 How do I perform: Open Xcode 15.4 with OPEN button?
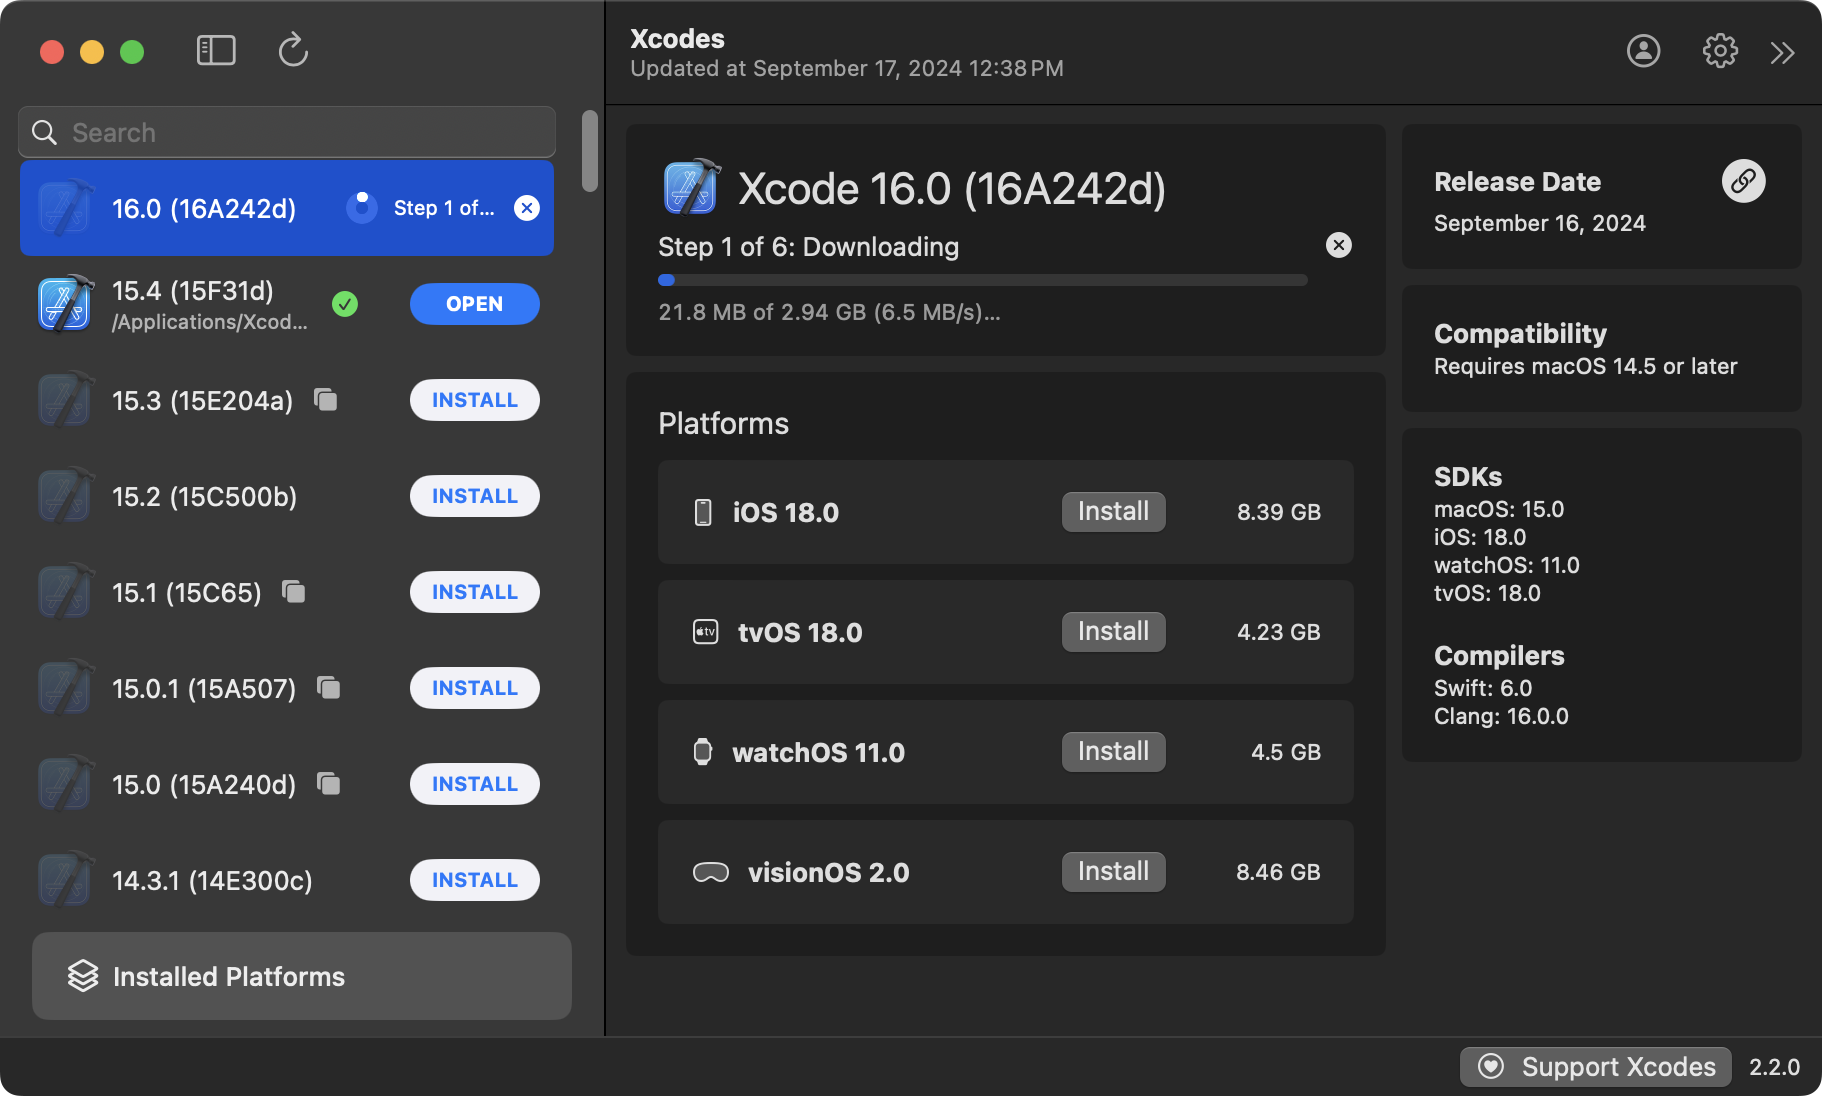[474, 304]
